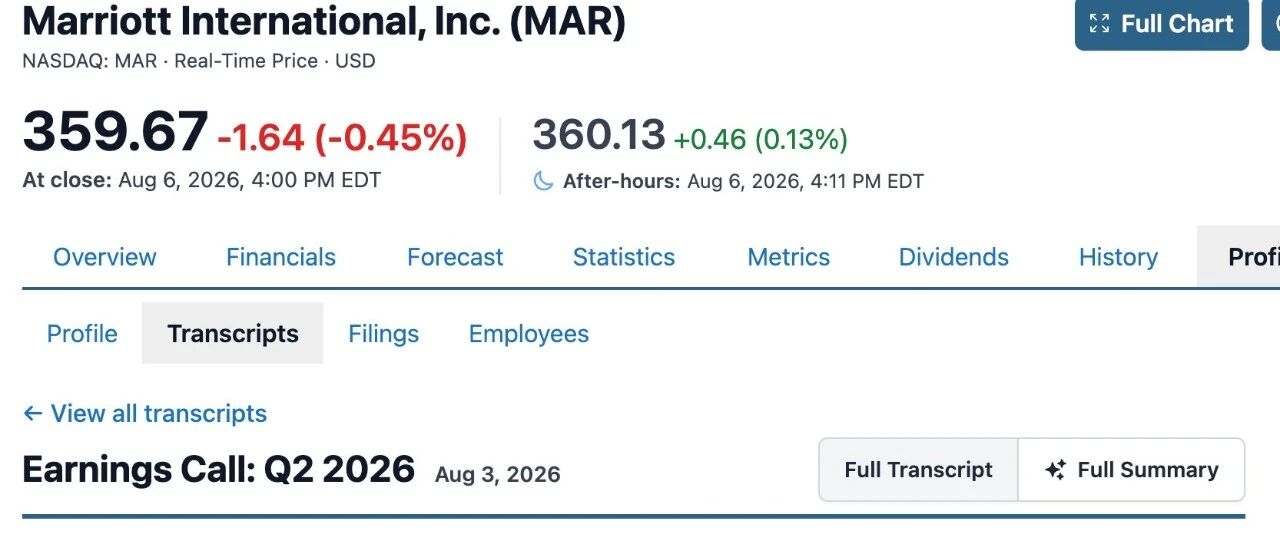The image size is (1280, 544).
Task: Click the expand arrows icon on Full Chart
Action: [1099, 23]
